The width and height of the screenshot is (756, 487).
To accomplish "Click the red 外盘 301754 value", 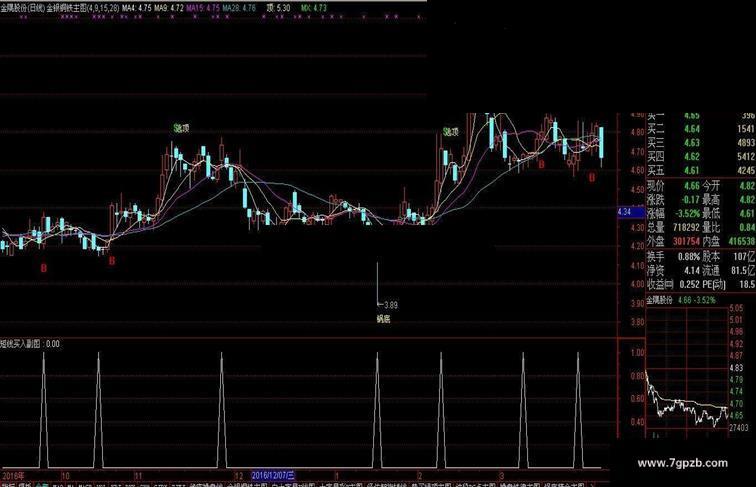I will pos(686,241).
